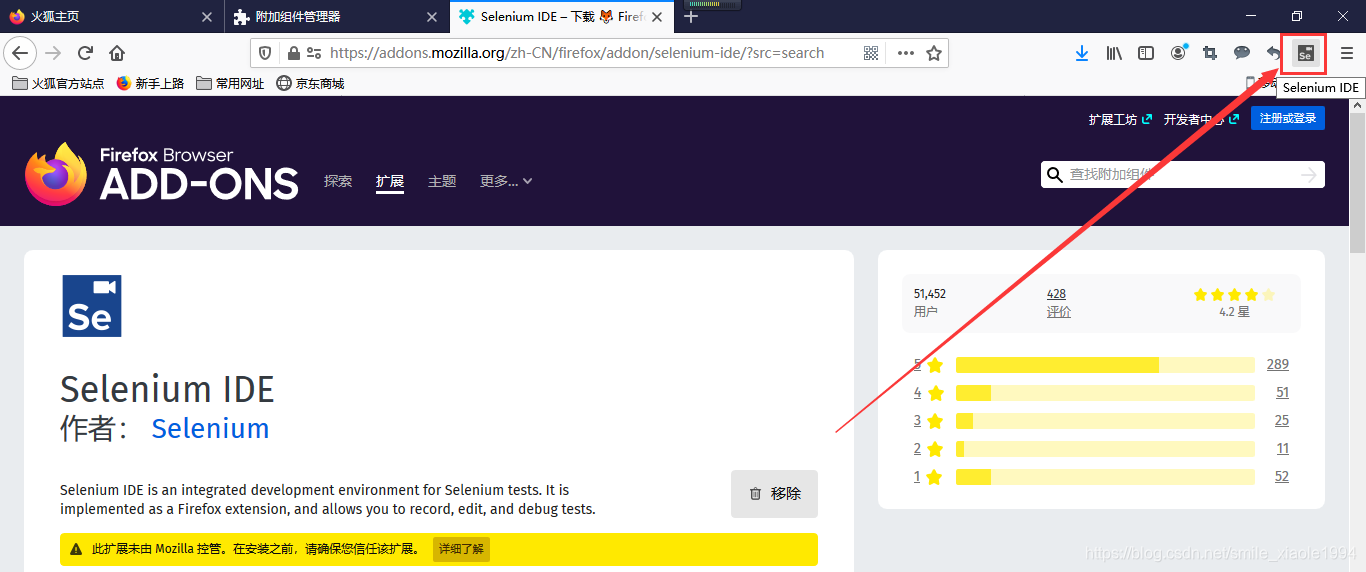Open the 京东商城 bookmark
1366x572 pixels.
click(311, 84)
